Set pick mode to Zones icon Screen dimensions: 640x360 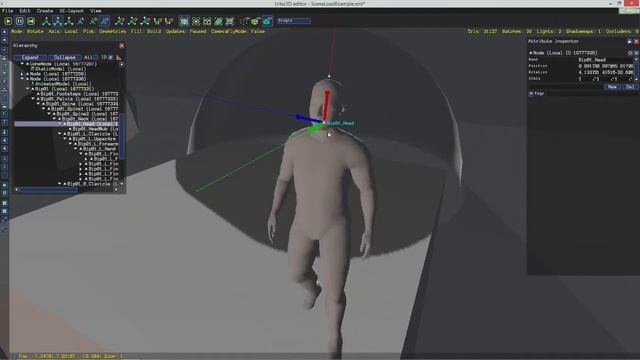(x=207, y=21)
